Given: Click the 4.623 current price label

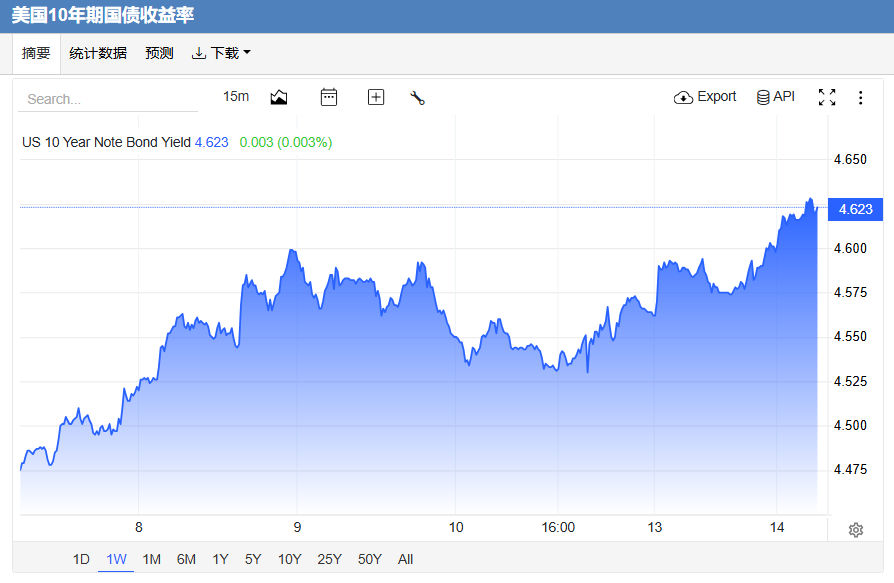Looking at the screenshot, I should click(x=855, y=209).
